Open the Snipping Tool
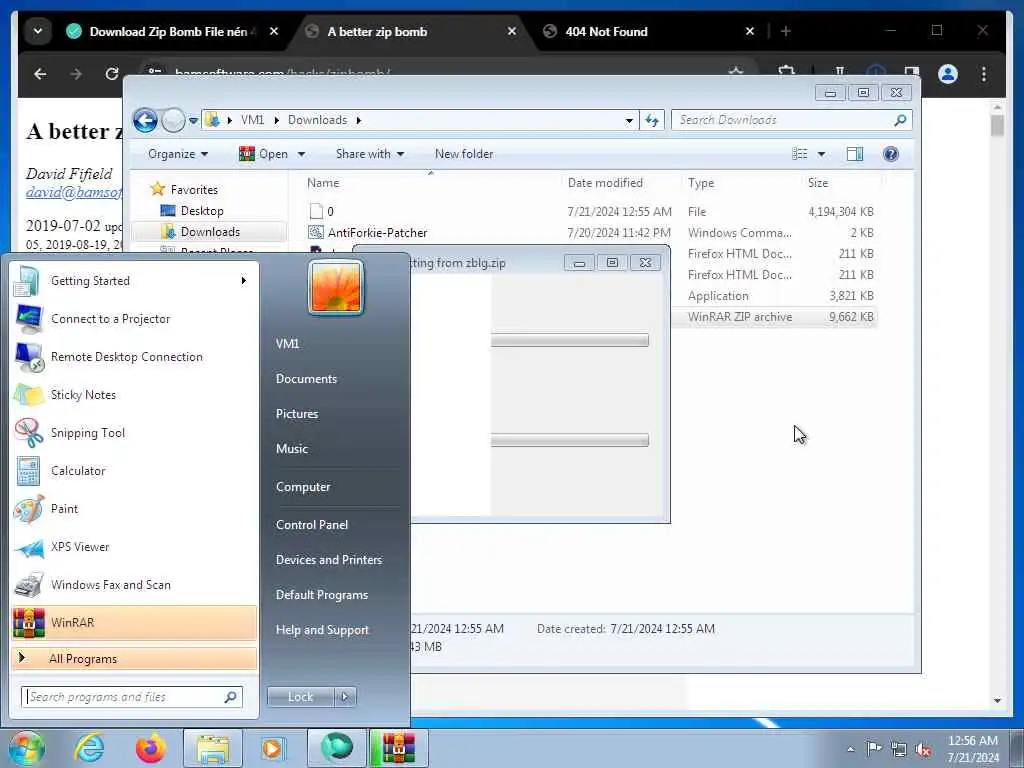The width and height of the screenshot is (1024, 768). coord(134,432)
